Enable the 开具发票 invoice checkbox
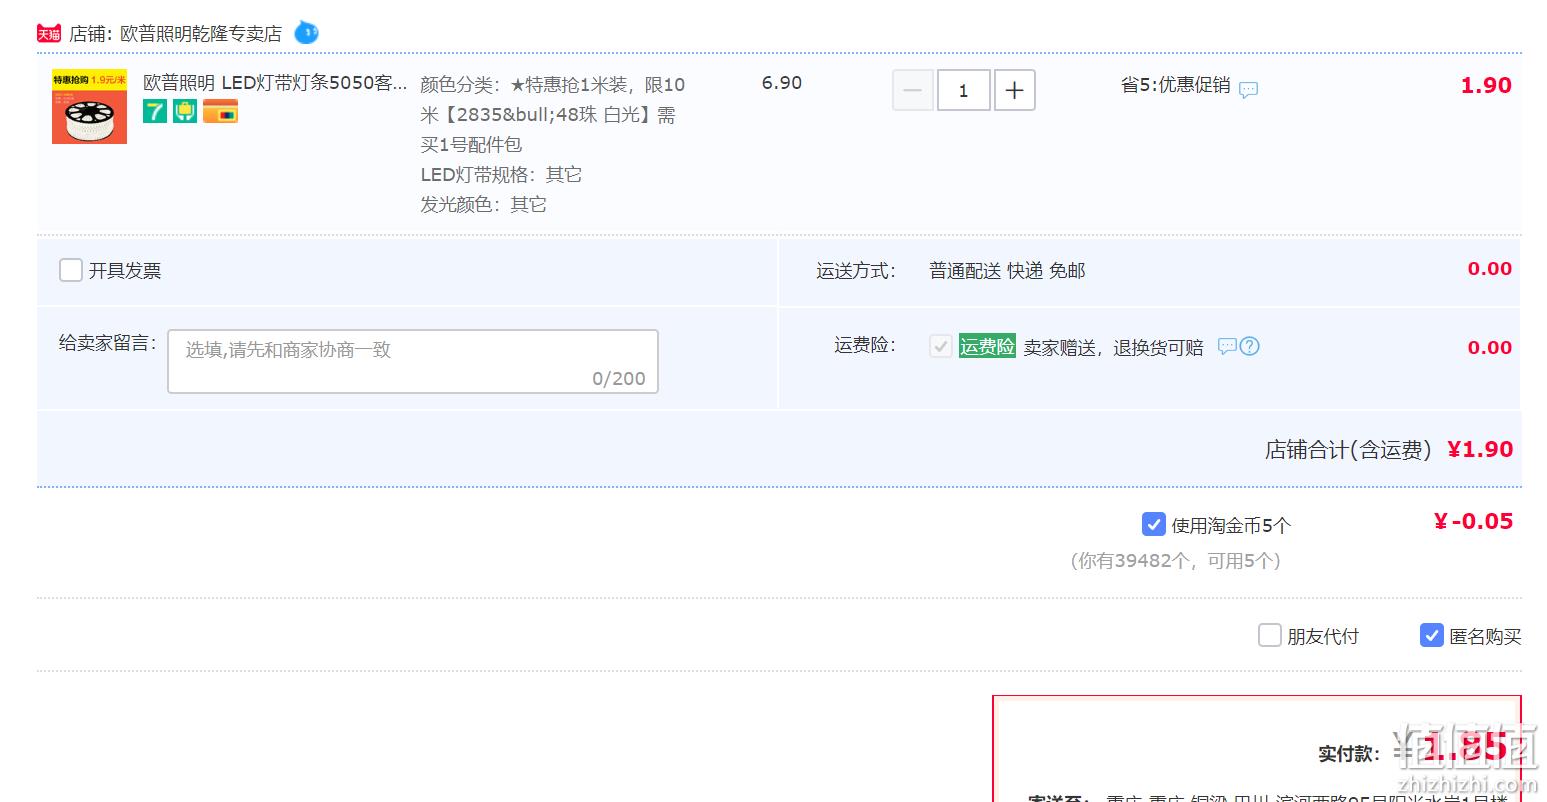The width and height of the screenshot is (1547, 802). pos(71,270)
